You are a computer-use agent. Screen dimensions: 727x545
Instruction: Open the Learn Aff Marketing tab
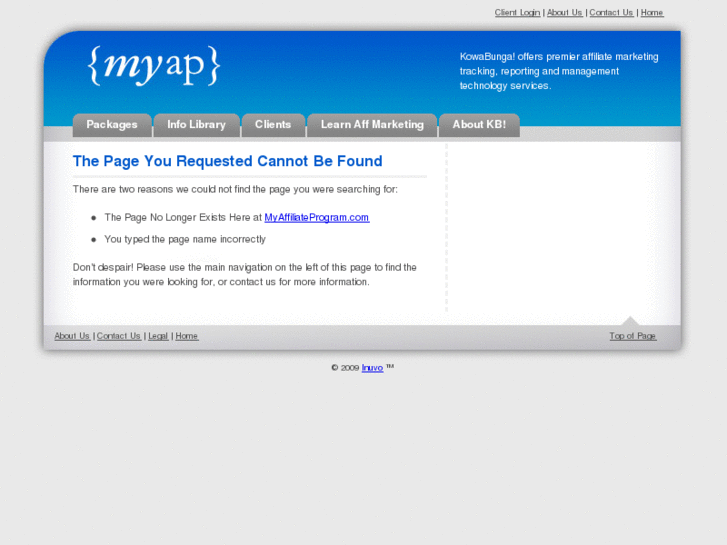click(372, 125)
